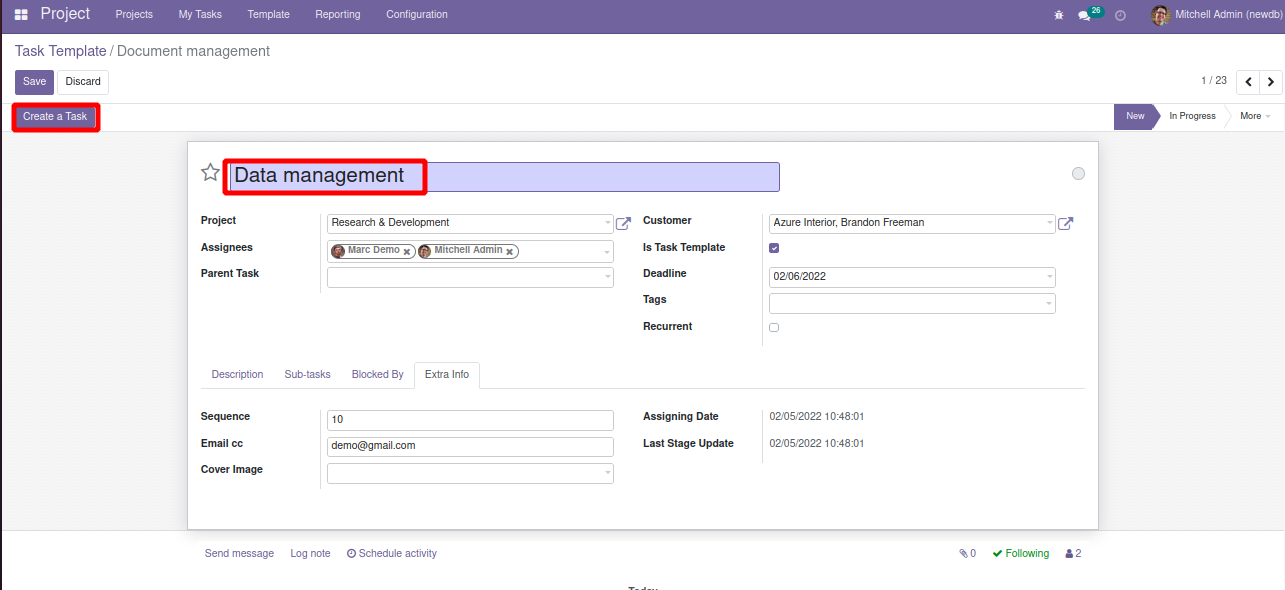Viewport: 1285px width, 590px height.
Task: Open external link for Project field
Action: 623,223
